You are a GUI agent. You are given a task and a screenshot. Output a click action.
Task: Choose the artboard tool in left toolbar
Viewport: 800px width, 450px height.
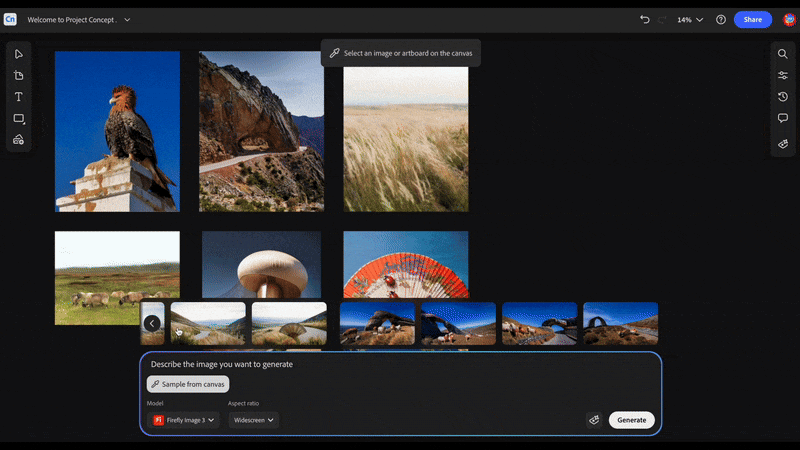(18, 76)
